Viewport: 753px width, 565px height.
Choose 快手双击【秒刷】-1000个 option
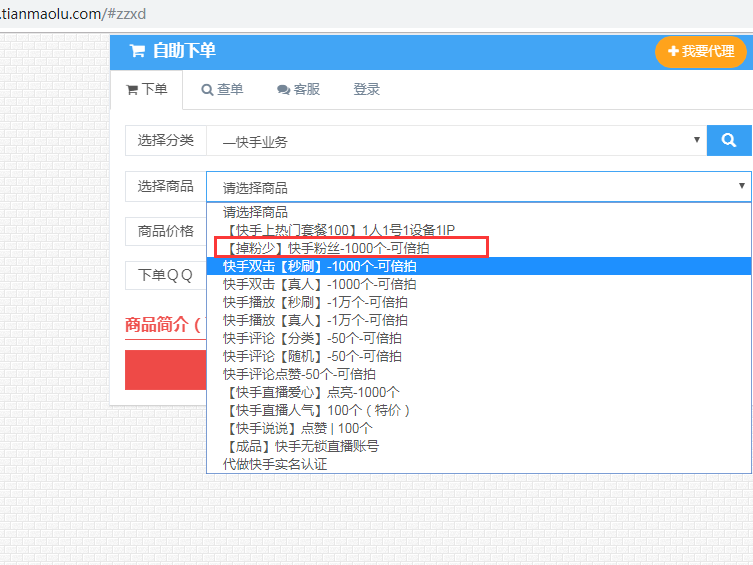coord(320,266)
